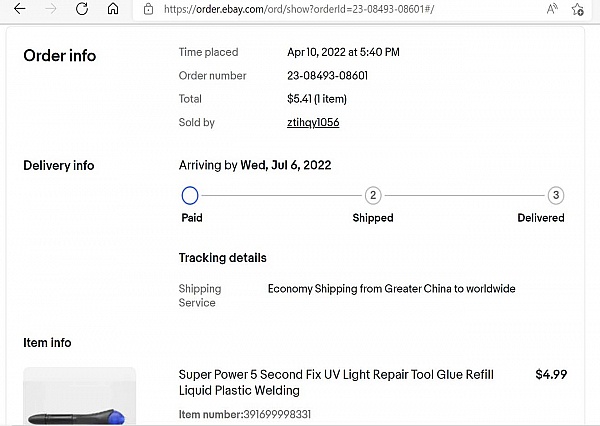
Task: Click the lock icon beside the URL
Action: pos(148,9)
